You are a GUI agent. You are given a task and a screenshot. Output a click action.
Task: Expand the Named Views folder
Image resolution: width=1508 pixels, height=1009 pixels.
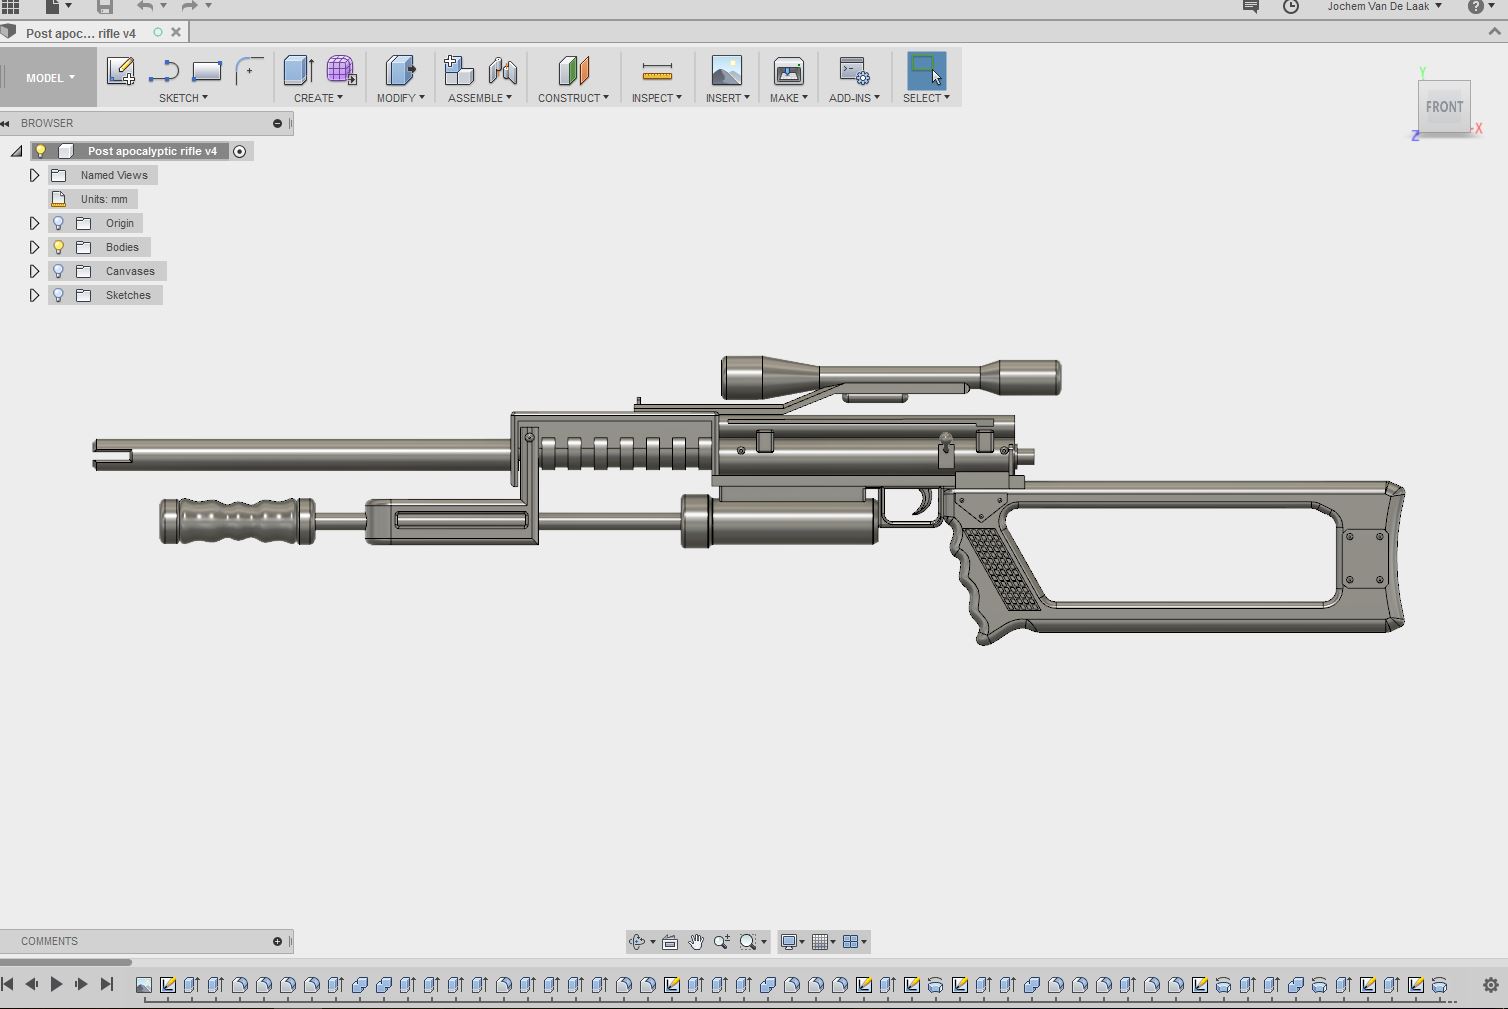tap(34, 175)
